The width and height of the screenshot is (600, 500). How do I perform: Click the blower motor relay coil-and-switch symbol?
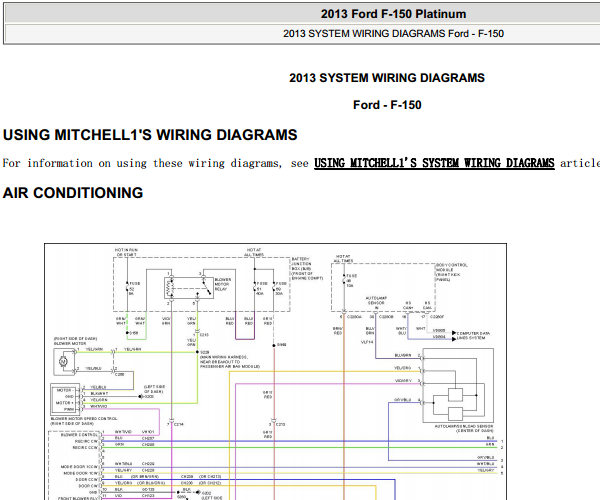[x=189, y=288]
